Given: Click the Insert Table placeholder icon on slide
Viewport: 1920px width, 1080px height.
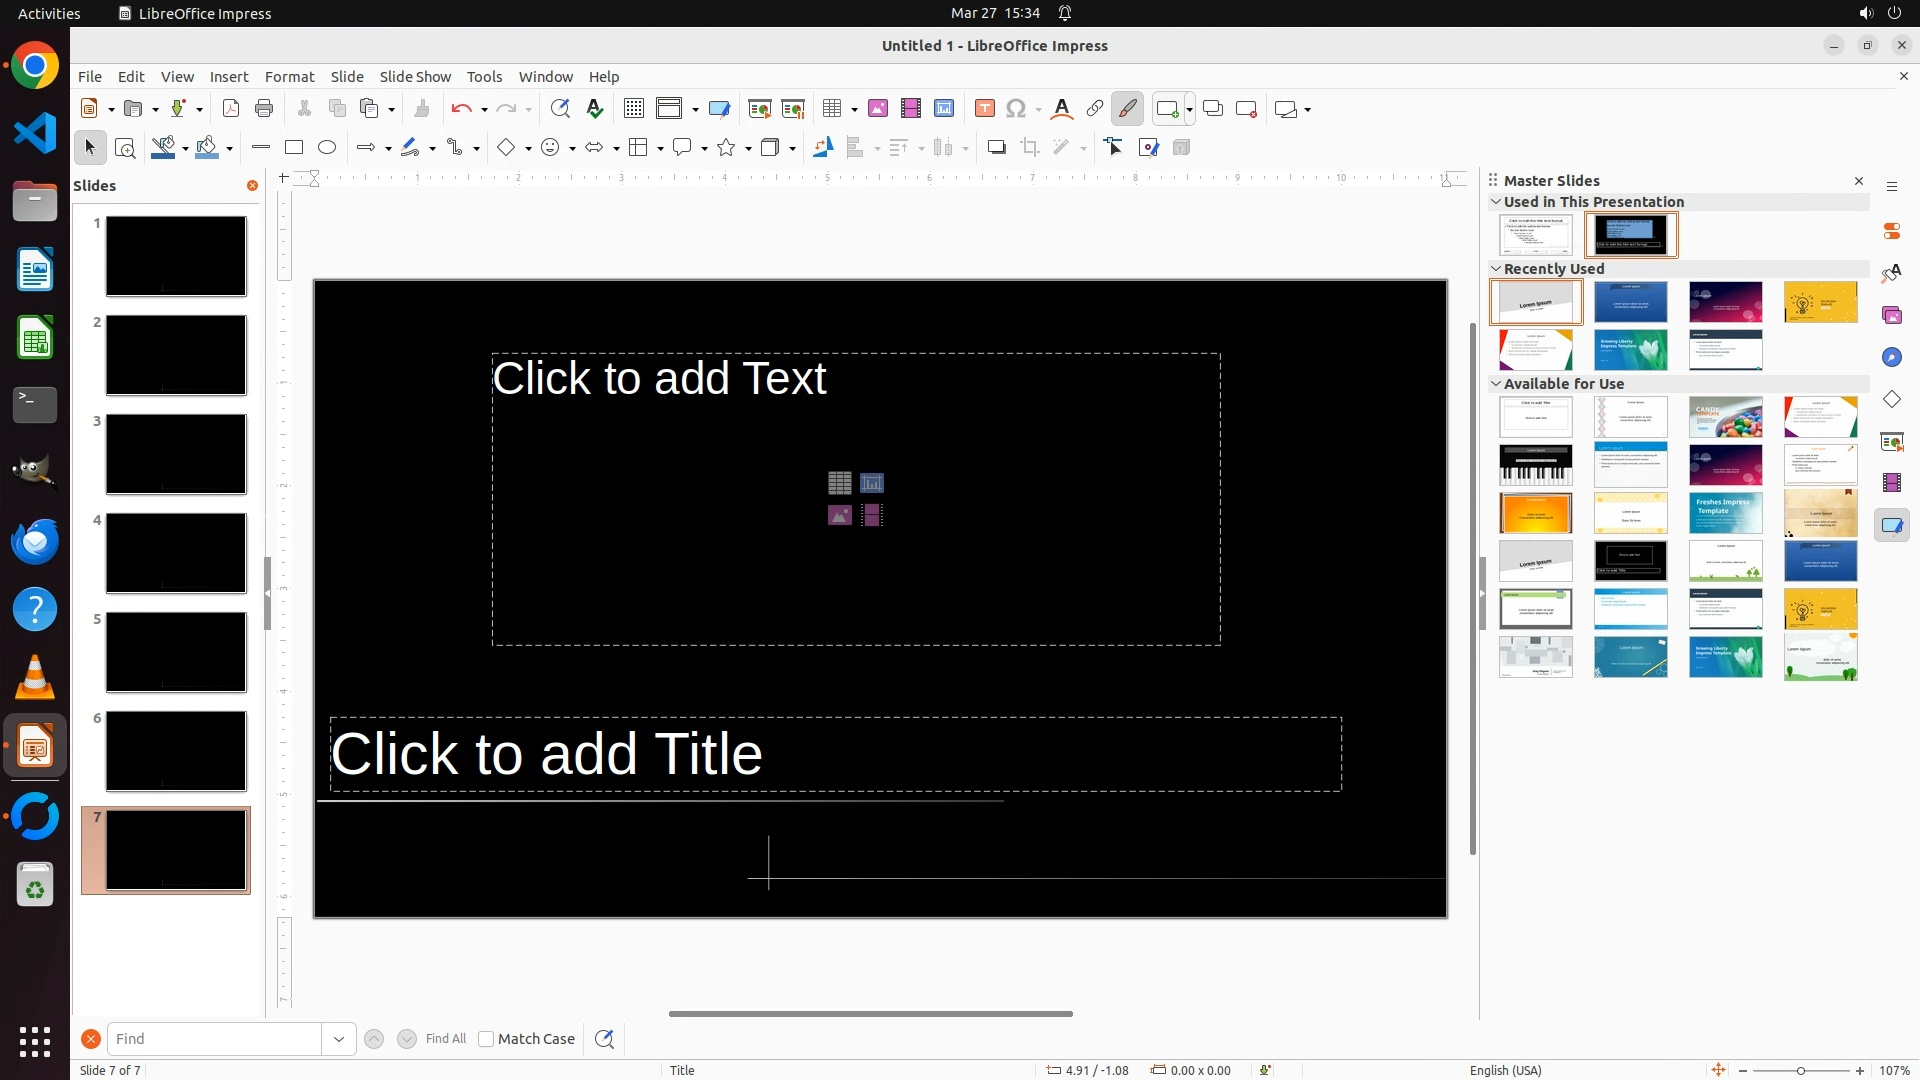Looking at the screenshot, I should (x=840, y=483).
